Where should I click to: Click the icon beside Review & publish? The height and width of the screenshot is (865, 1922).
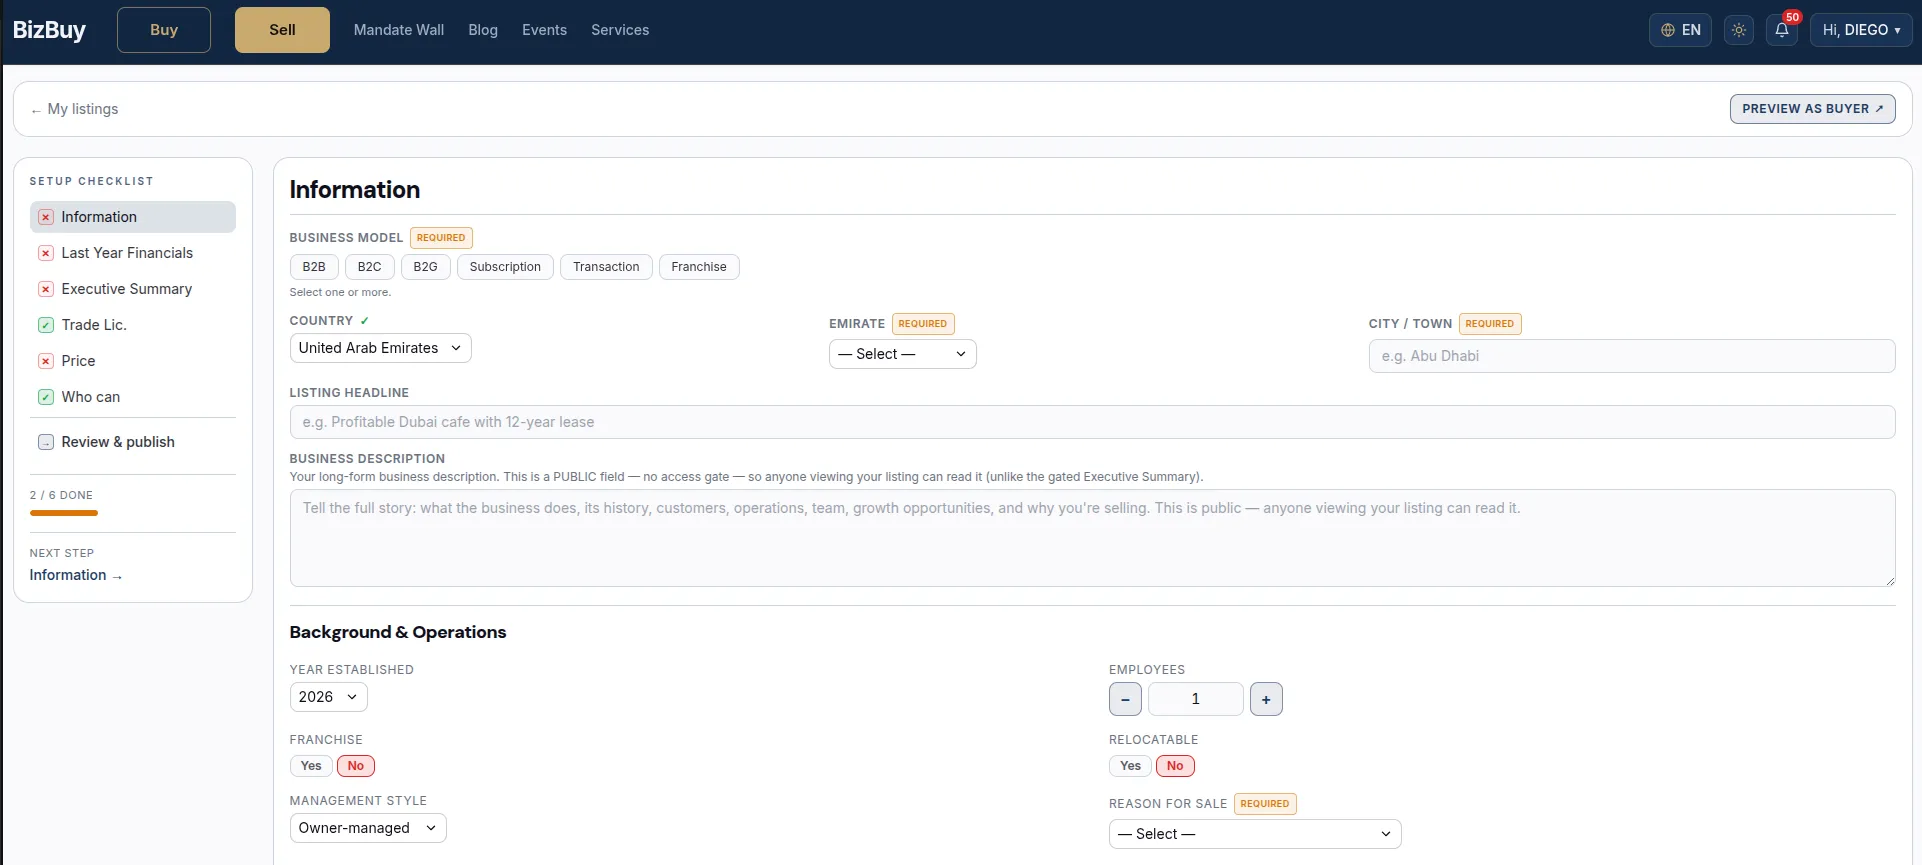pos(46,442)
